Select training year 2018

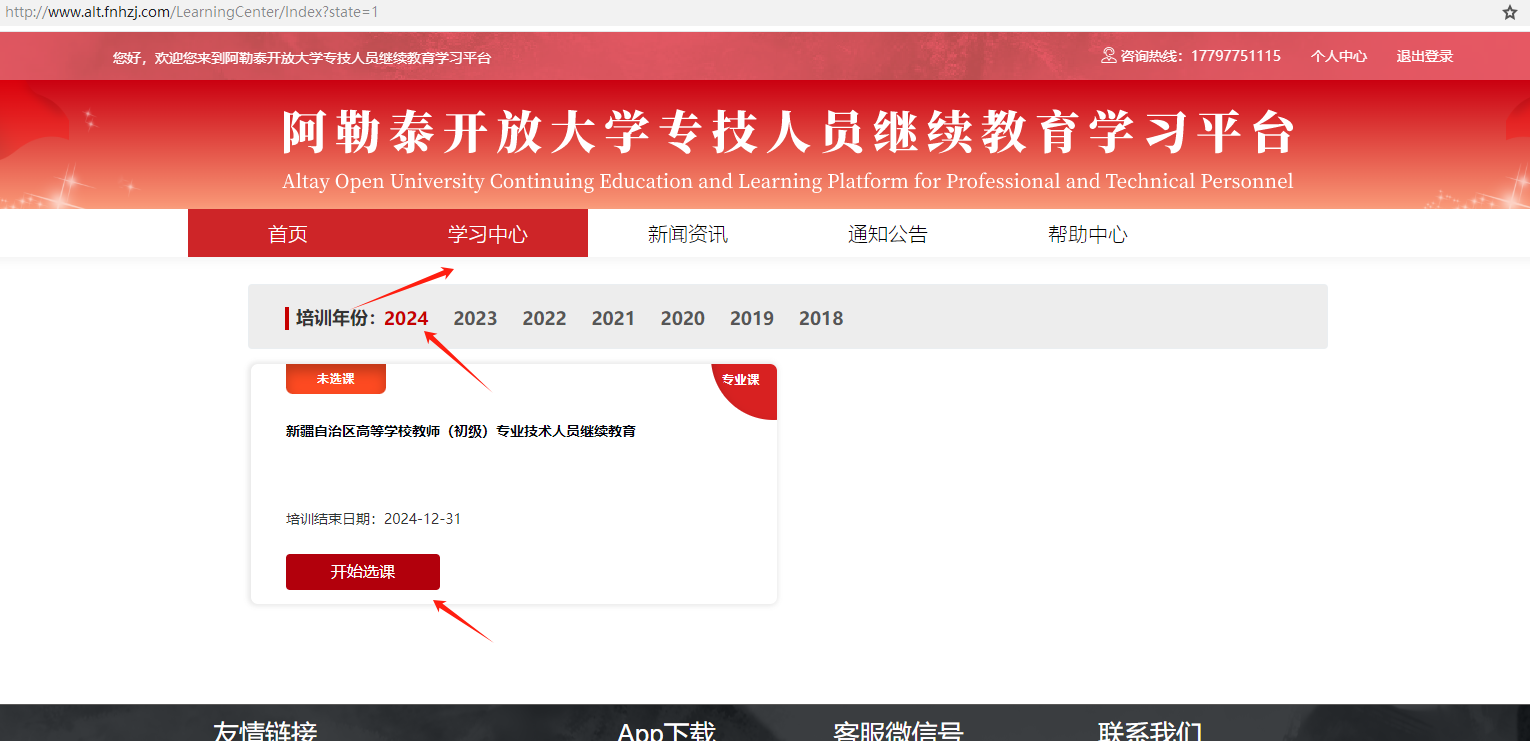(x=821, y=318)
